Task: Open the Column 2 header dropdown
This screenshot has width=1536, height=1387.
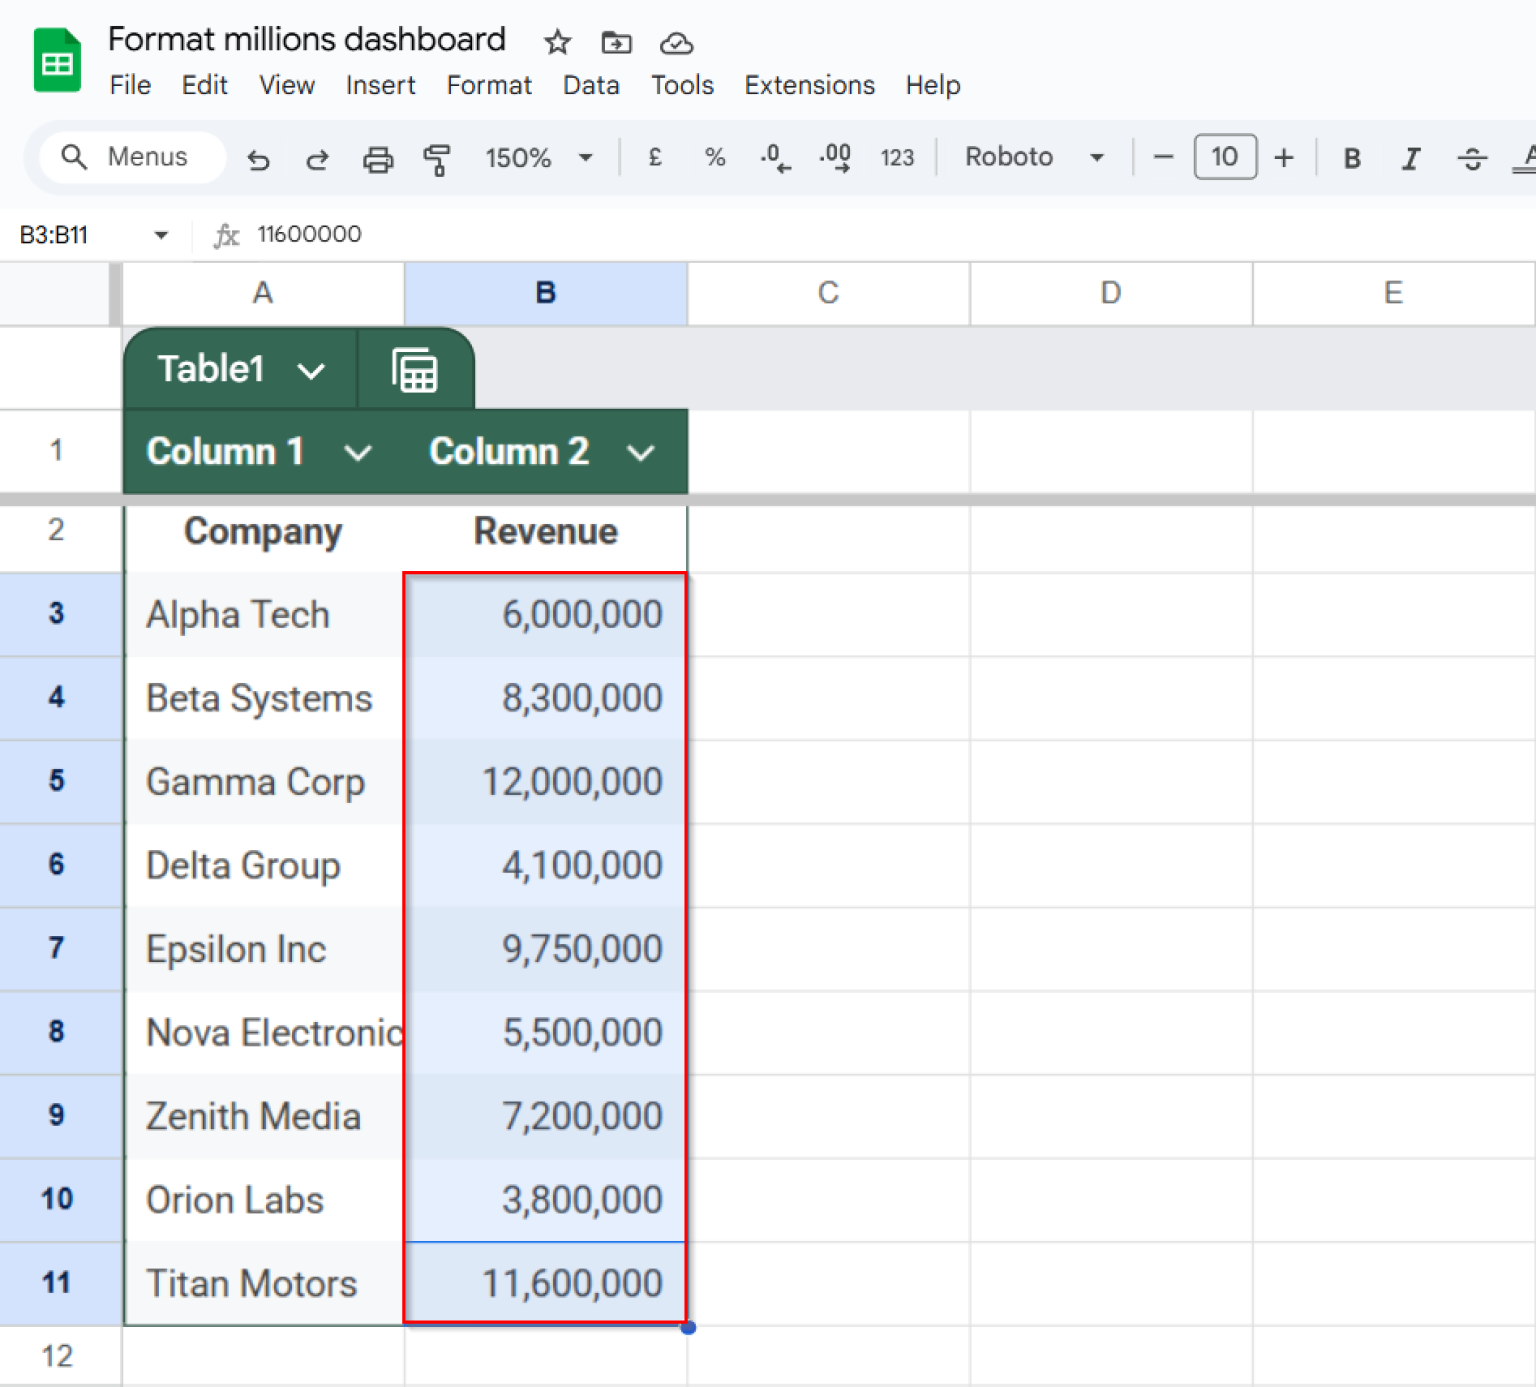Action: [x=641, y=452]
